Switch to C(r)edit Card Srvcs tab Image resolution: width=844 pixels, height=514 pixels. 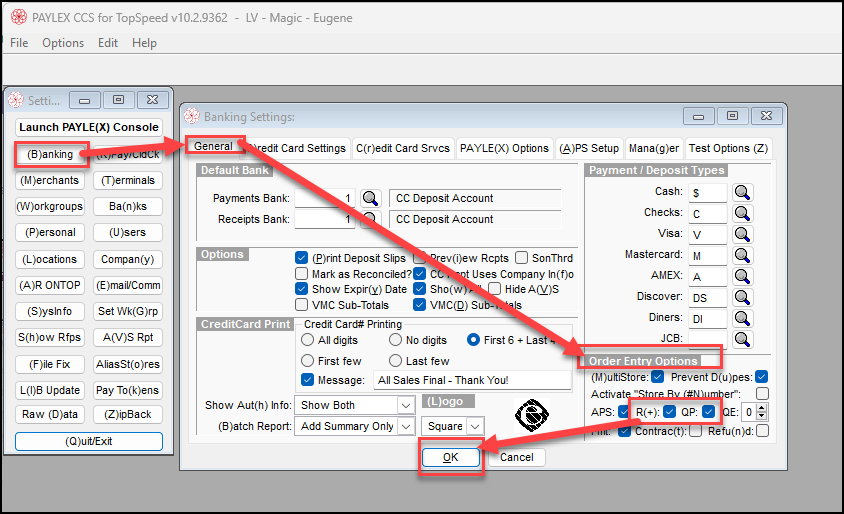tap(403, 148)
